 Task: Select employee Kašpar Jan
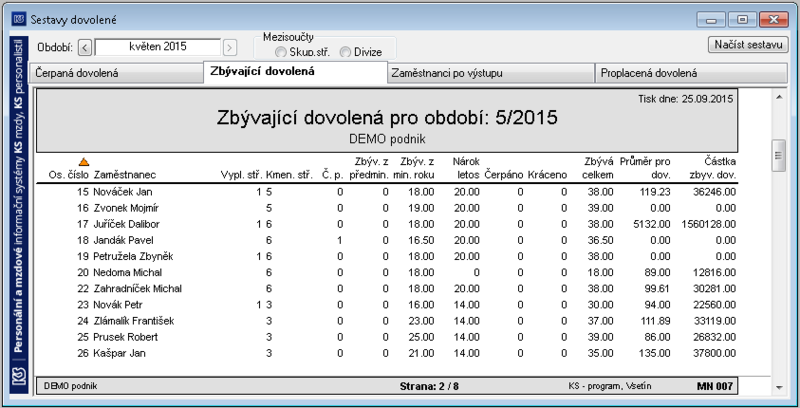[x=119, y=353]
